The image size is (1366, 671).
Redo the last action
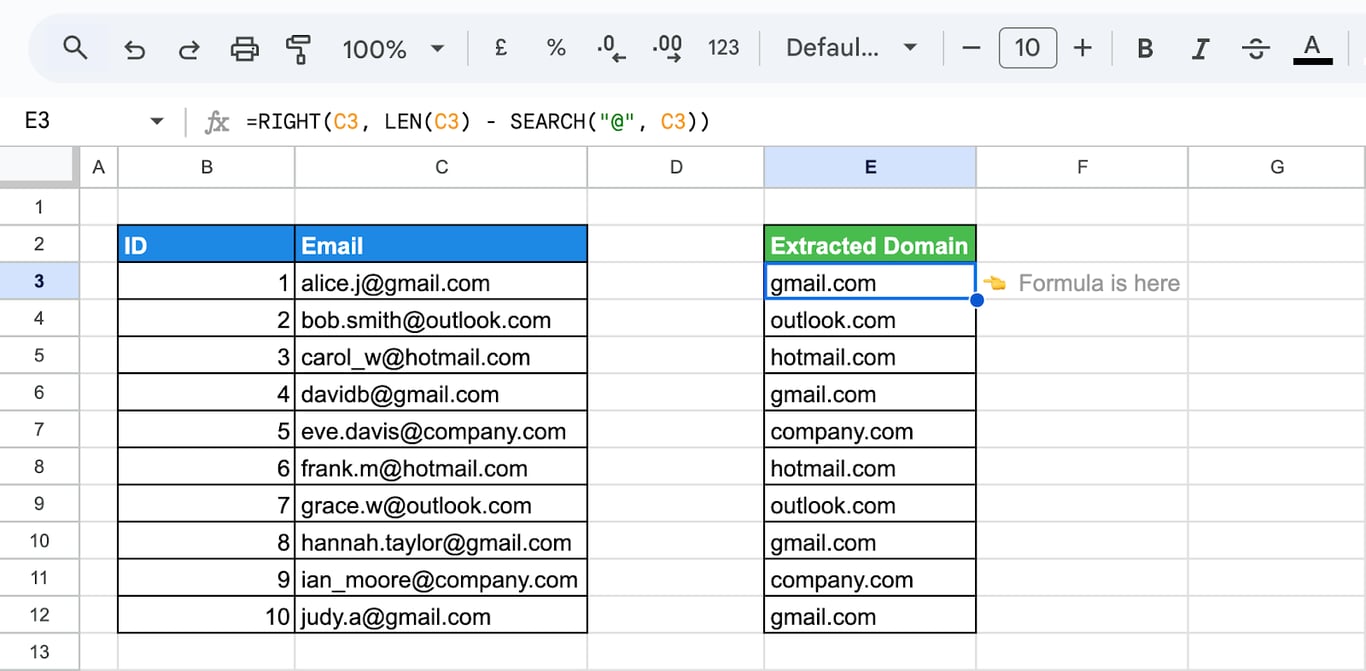[x=188, y=48]
